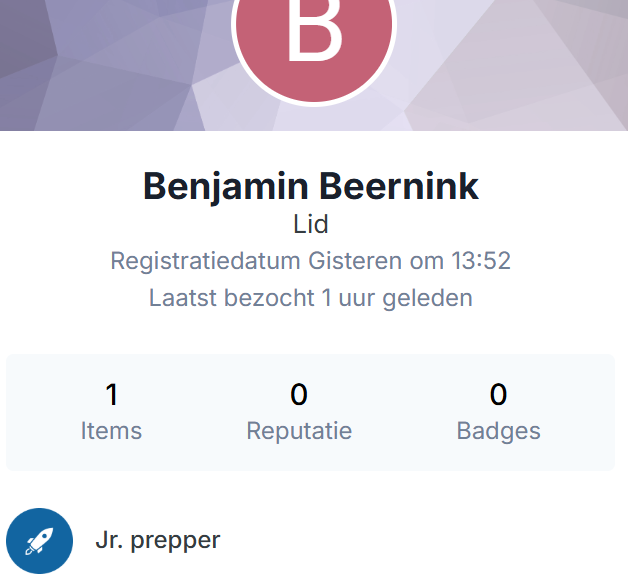Click the Registratiedatum label

[205, 261]
